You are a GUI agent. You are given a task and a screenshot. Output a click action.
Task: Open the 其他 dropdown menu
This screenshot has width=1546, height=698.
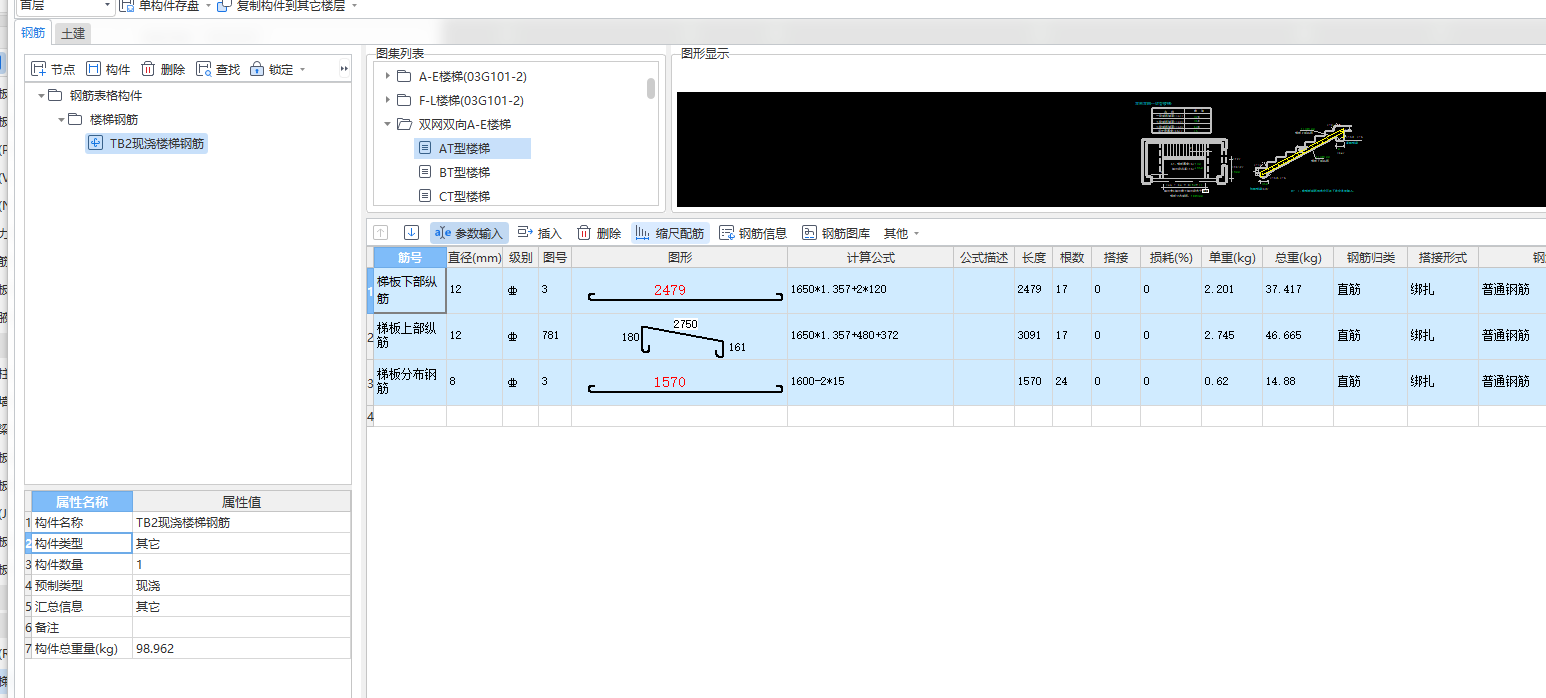901,233
